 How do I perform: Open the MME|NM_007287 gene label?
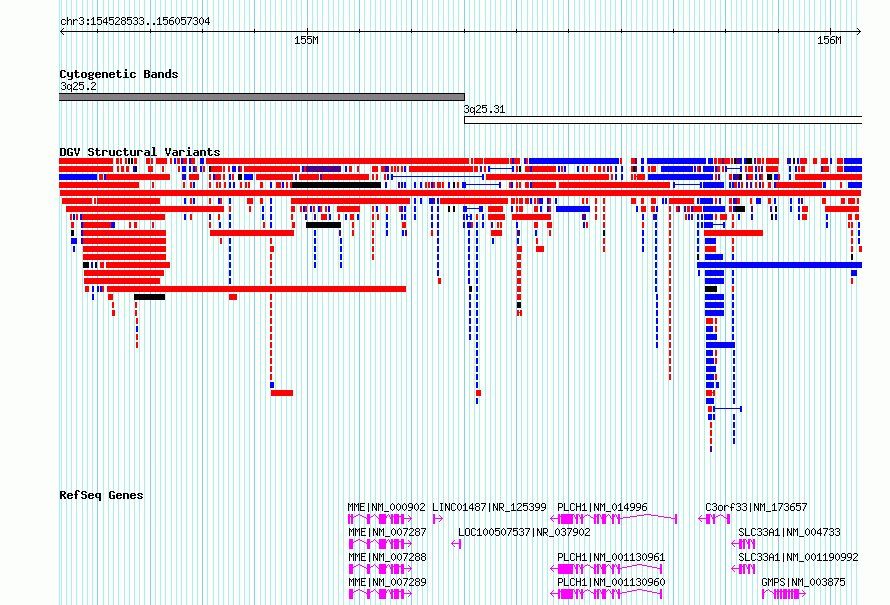[x=387, y=532]
